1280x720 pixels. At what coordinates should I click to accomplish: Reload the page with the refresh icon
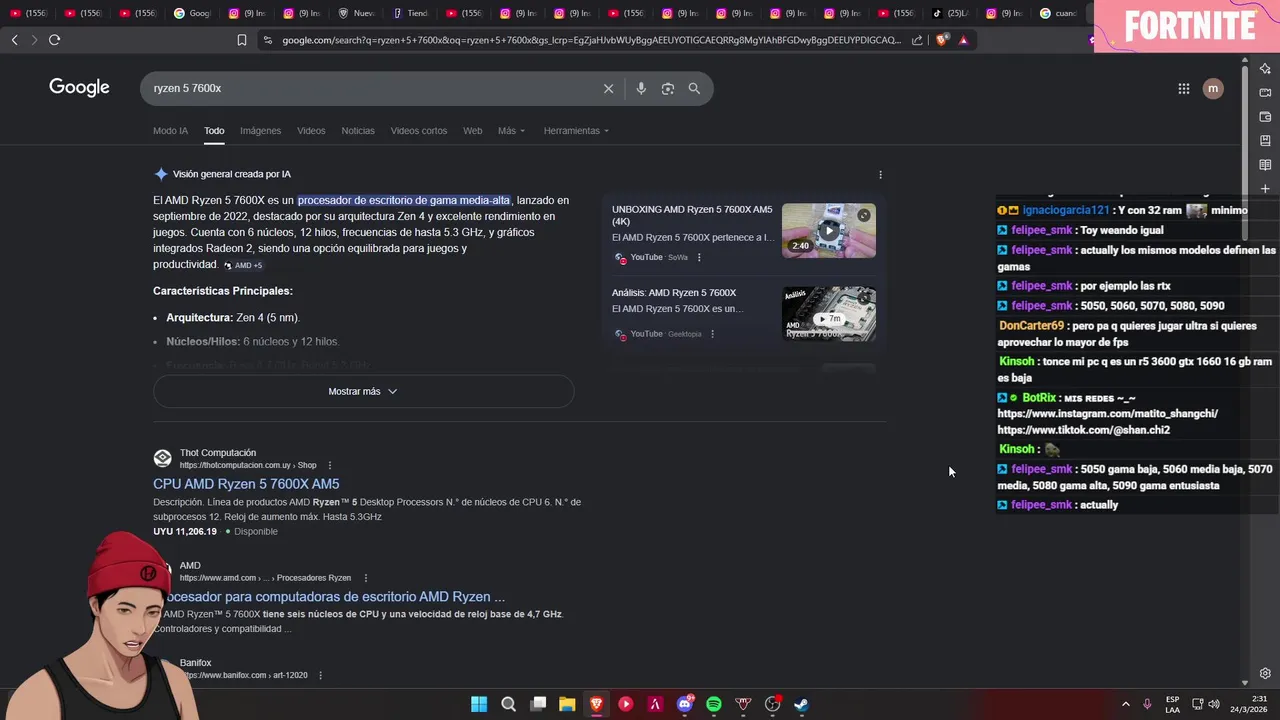coord(54,40)
